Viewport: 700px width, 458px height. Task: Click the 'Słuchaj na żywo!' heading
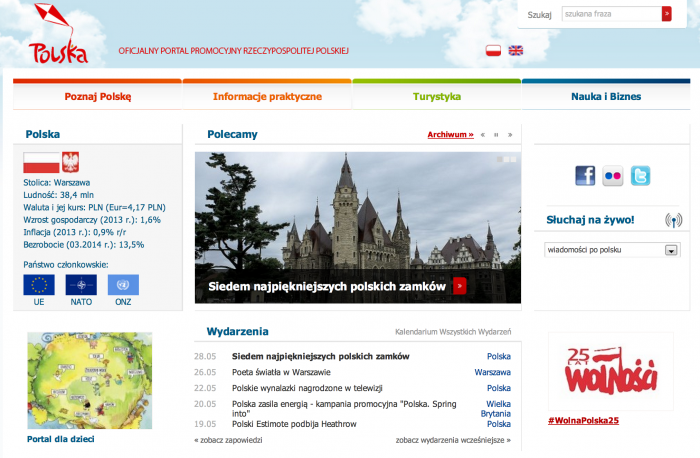[590, 220]
